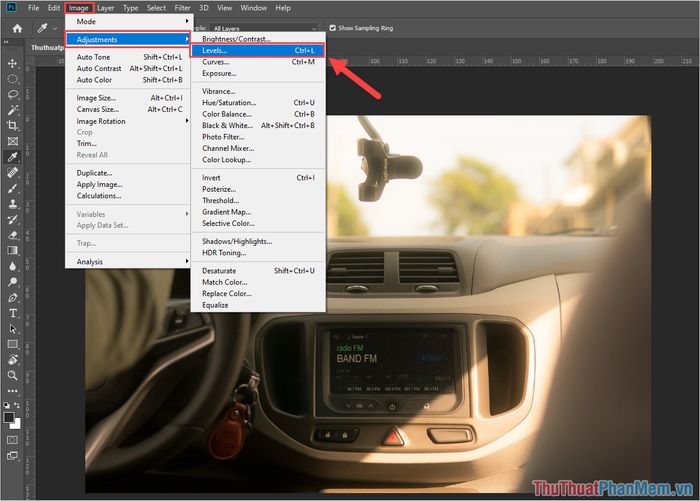This screenshot has height=501, width=700.
Task: Select the Blur tool
Action: [x=12, y=266]
